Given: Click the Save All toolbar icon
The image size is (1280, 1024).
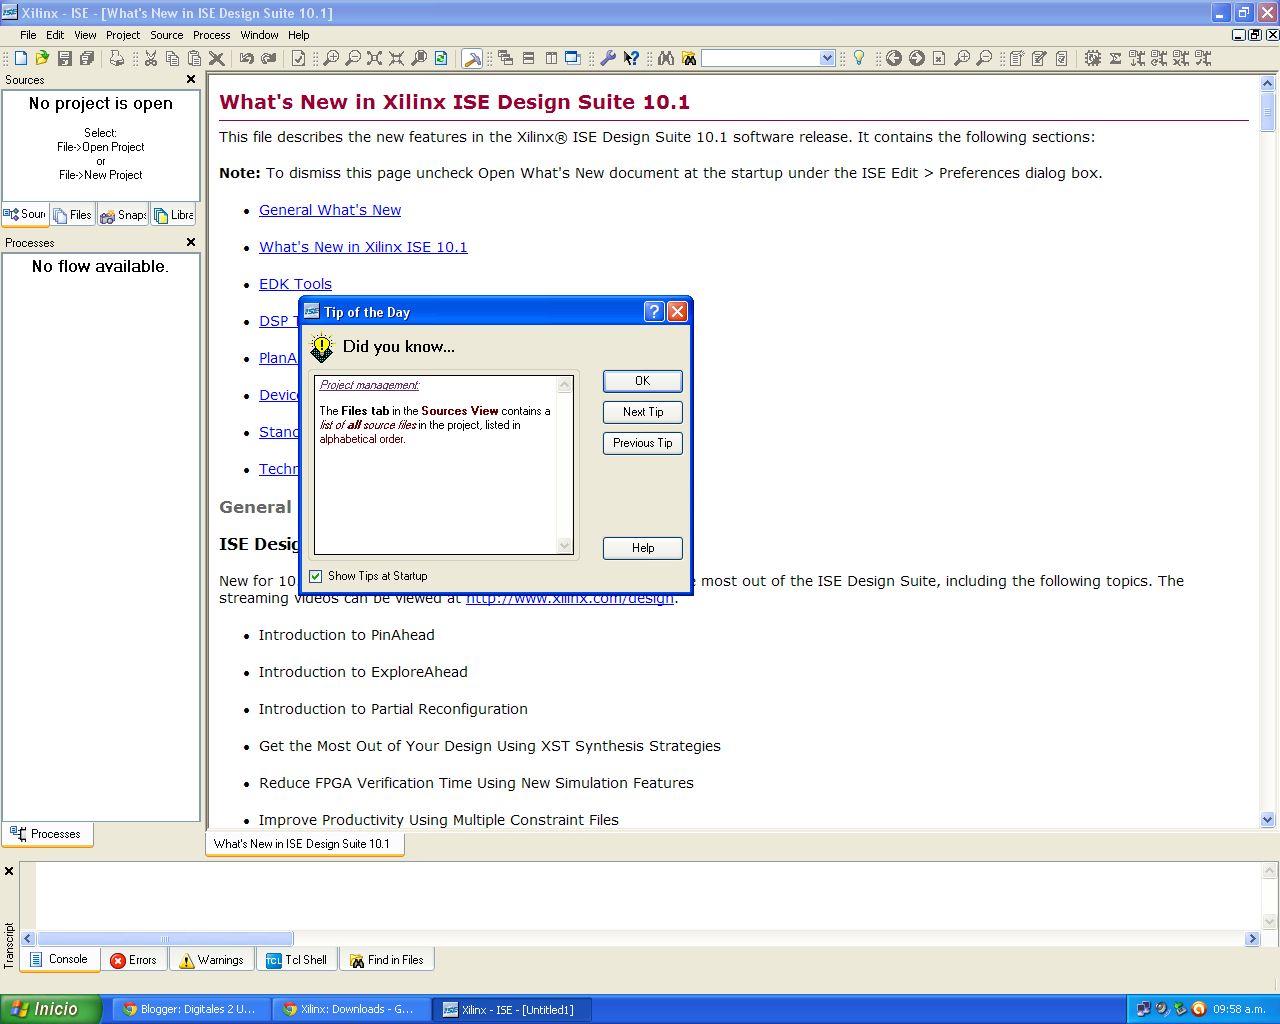Looking at the screenshot, I should pos(87,58).
